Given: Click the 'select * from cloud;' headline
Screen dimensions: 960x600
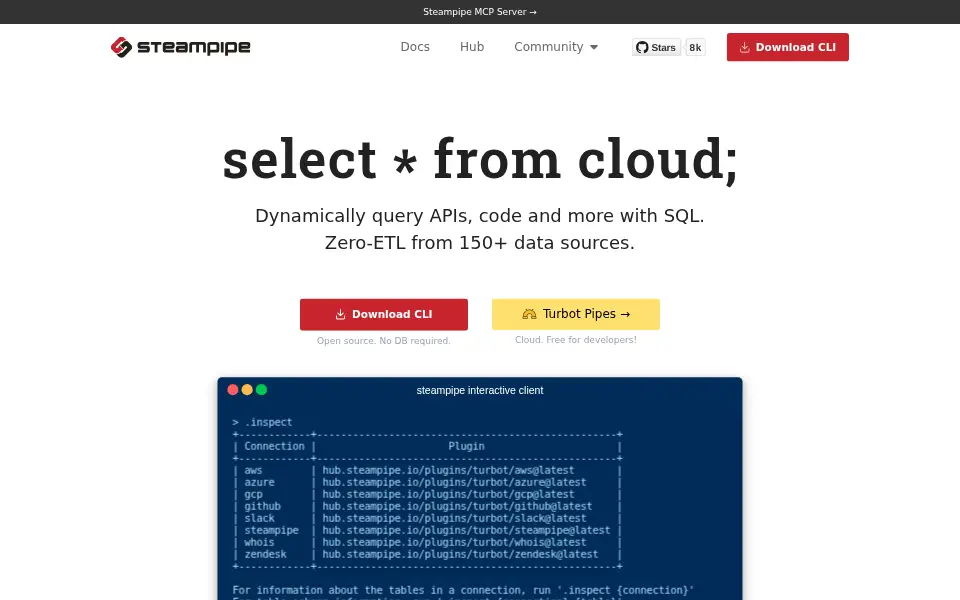Looking at the screenshot, I should click(480, 159).
